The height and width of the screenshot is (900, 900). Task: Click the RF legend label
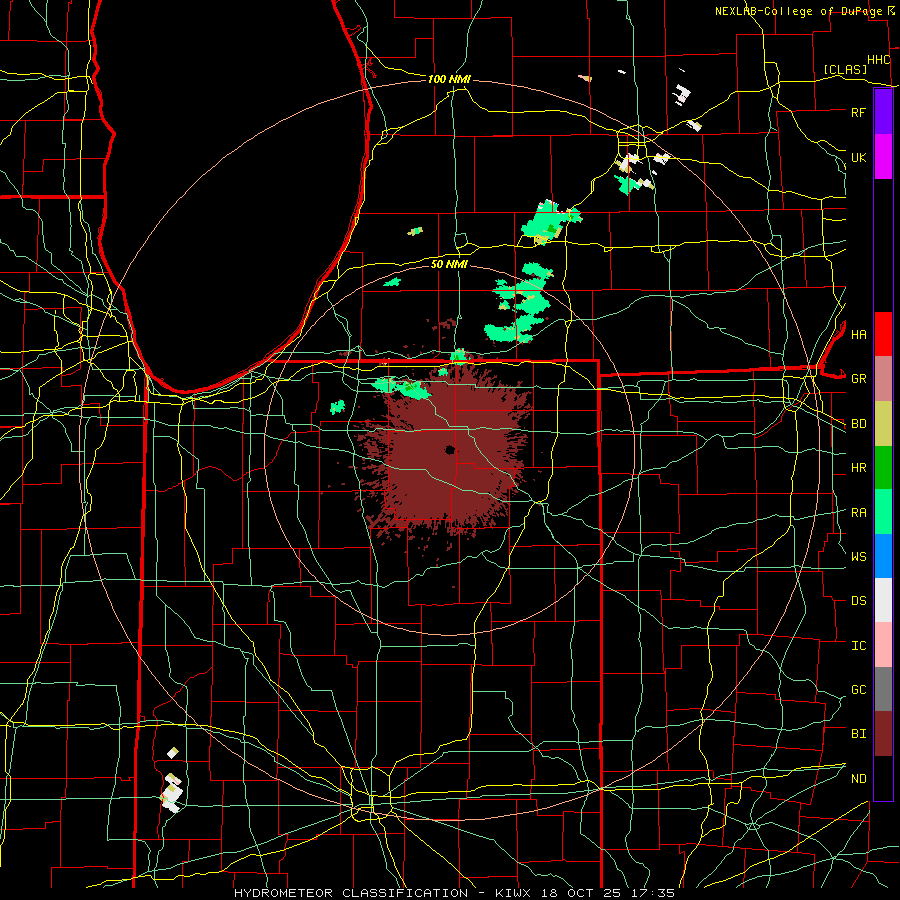pyautogui.click(x=858, y=112)
